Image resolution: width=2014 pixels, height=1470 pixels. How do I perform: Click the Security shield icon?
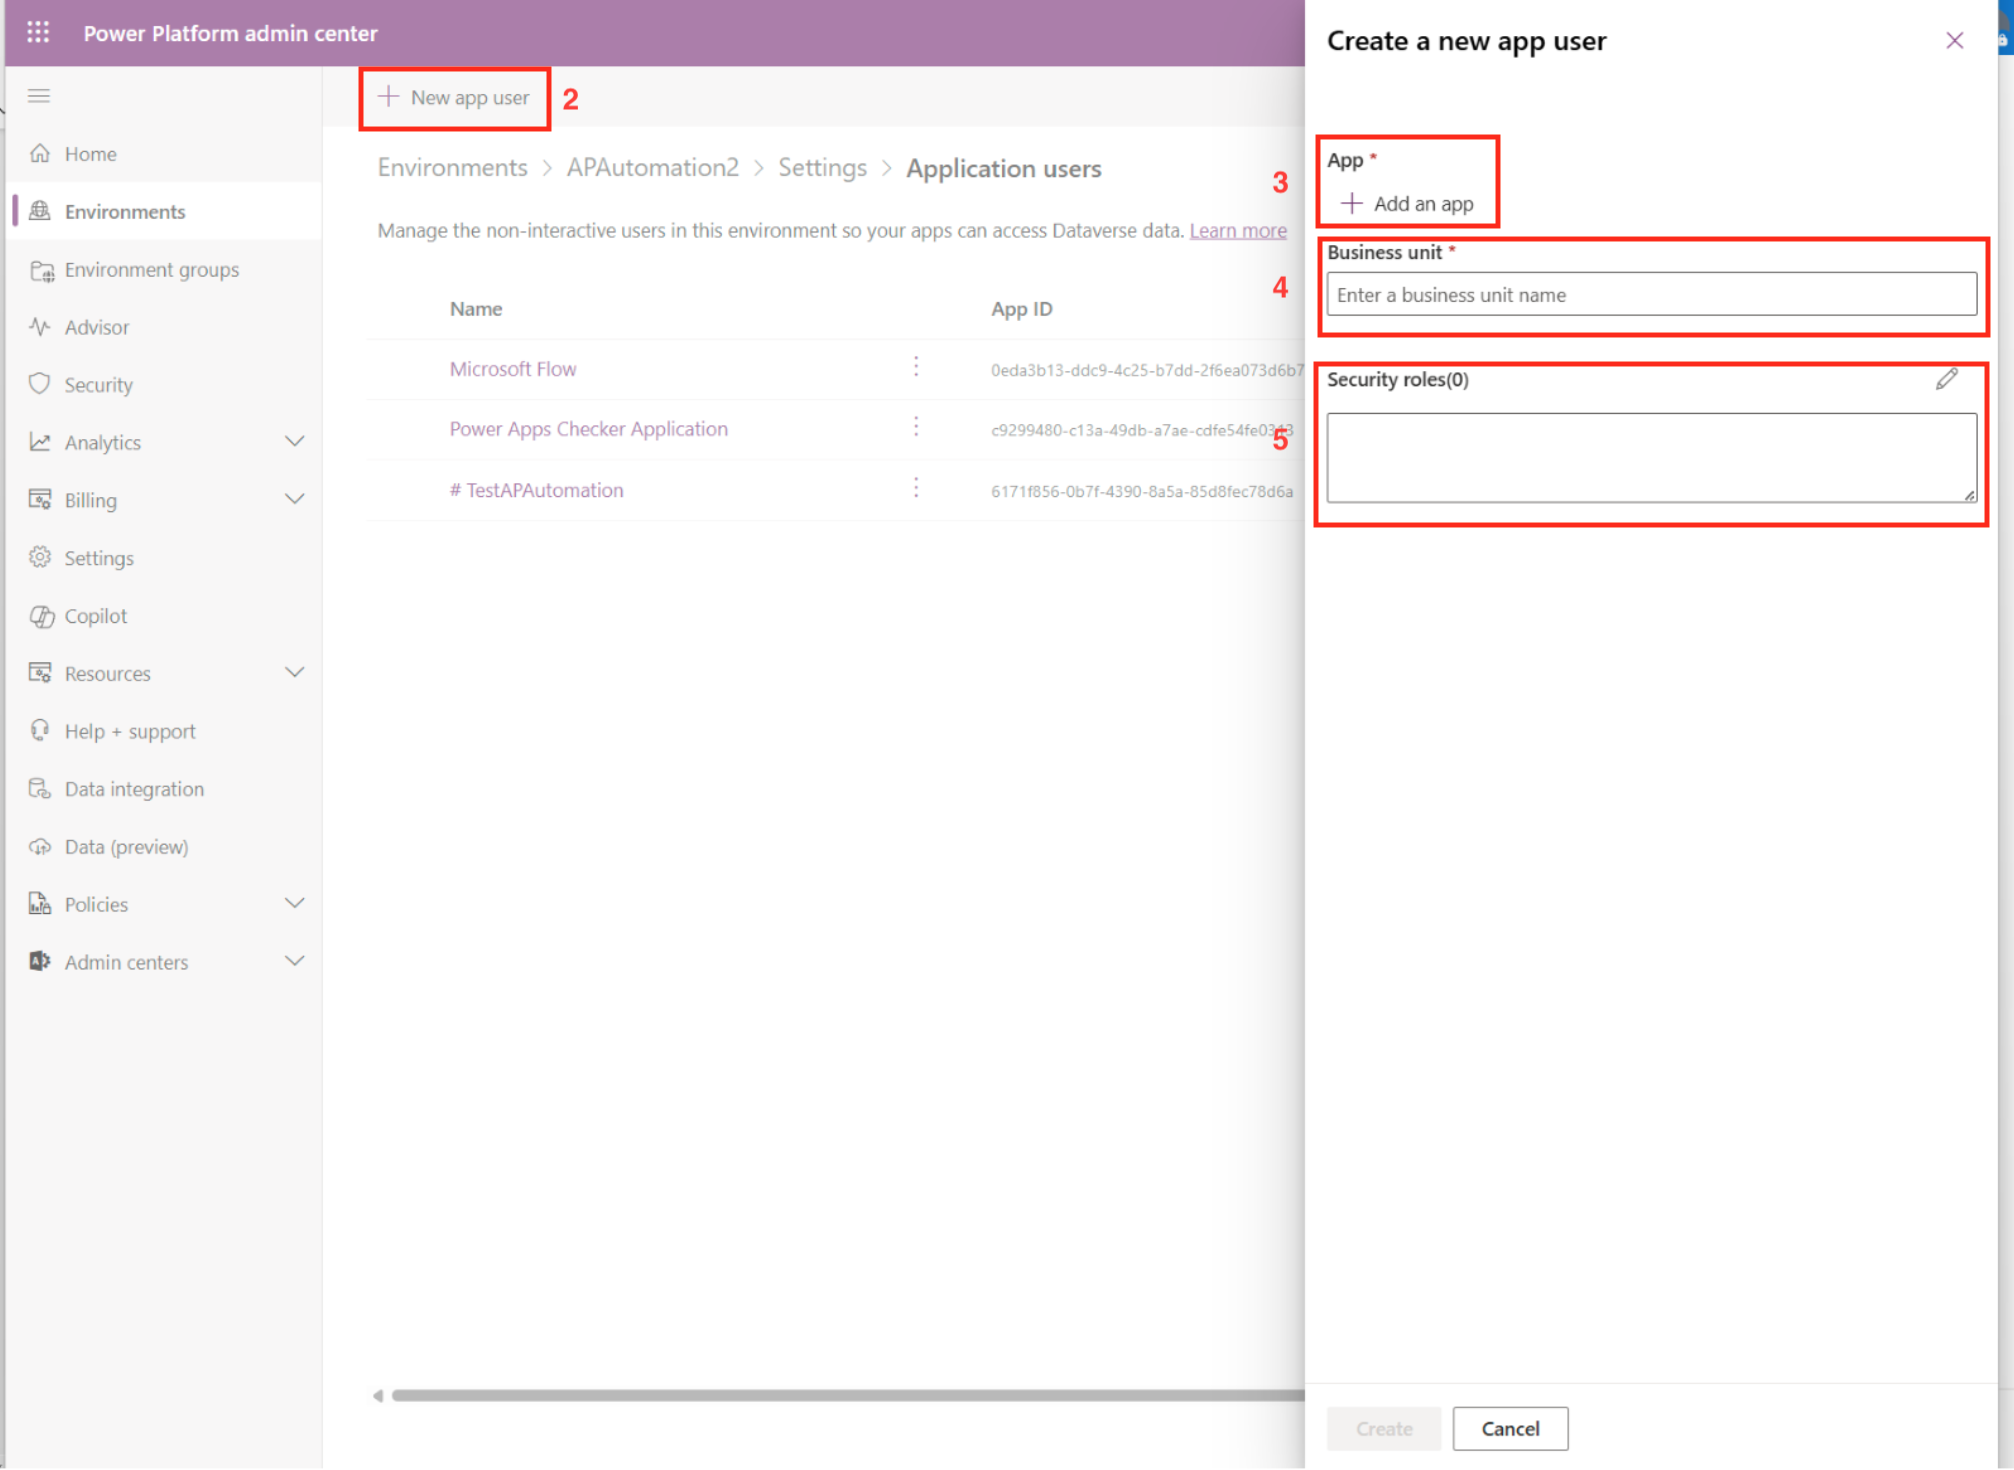pos(40,384)
